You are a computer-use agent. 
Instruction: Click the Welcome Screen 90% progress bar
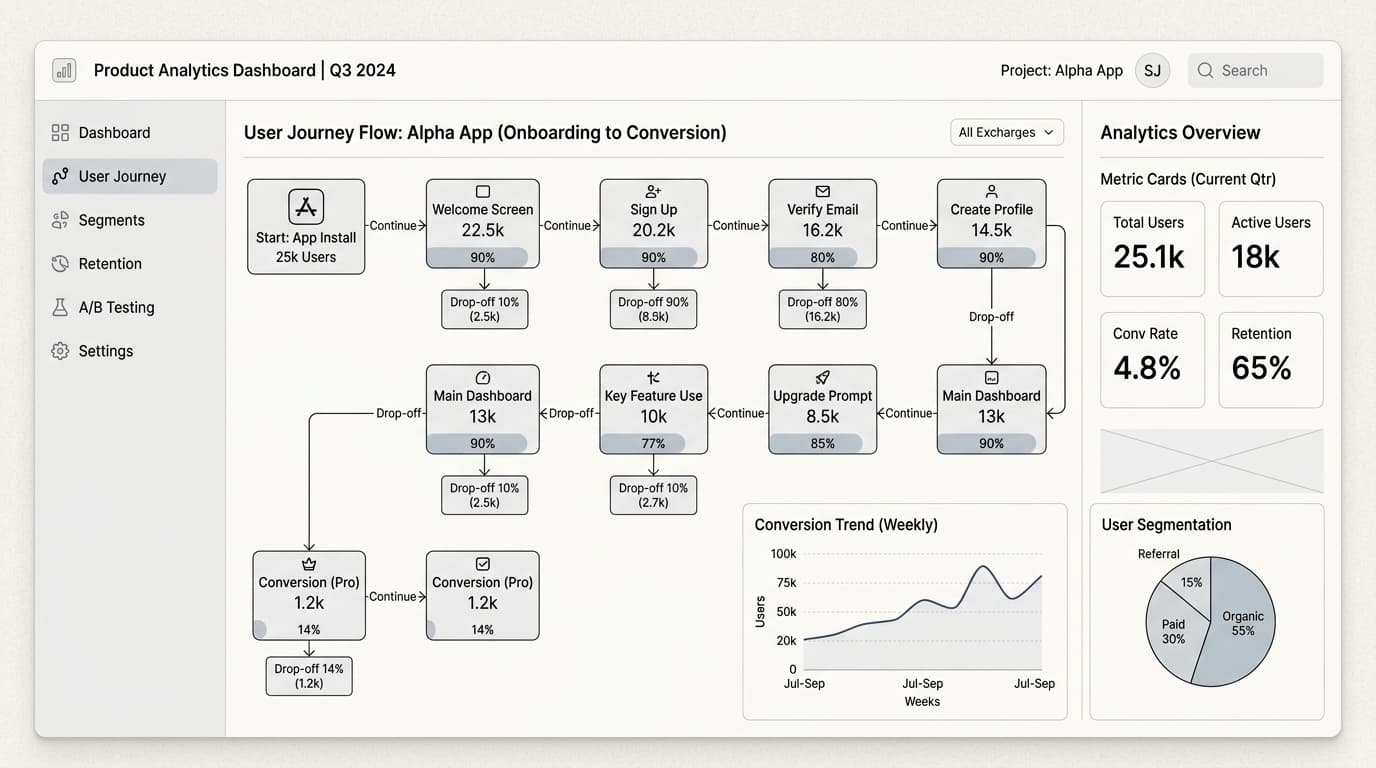483,257
